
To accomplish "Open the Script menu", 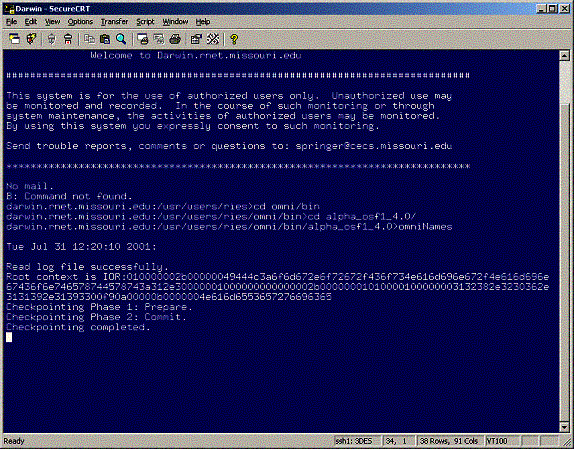I will tap(145, 22).
